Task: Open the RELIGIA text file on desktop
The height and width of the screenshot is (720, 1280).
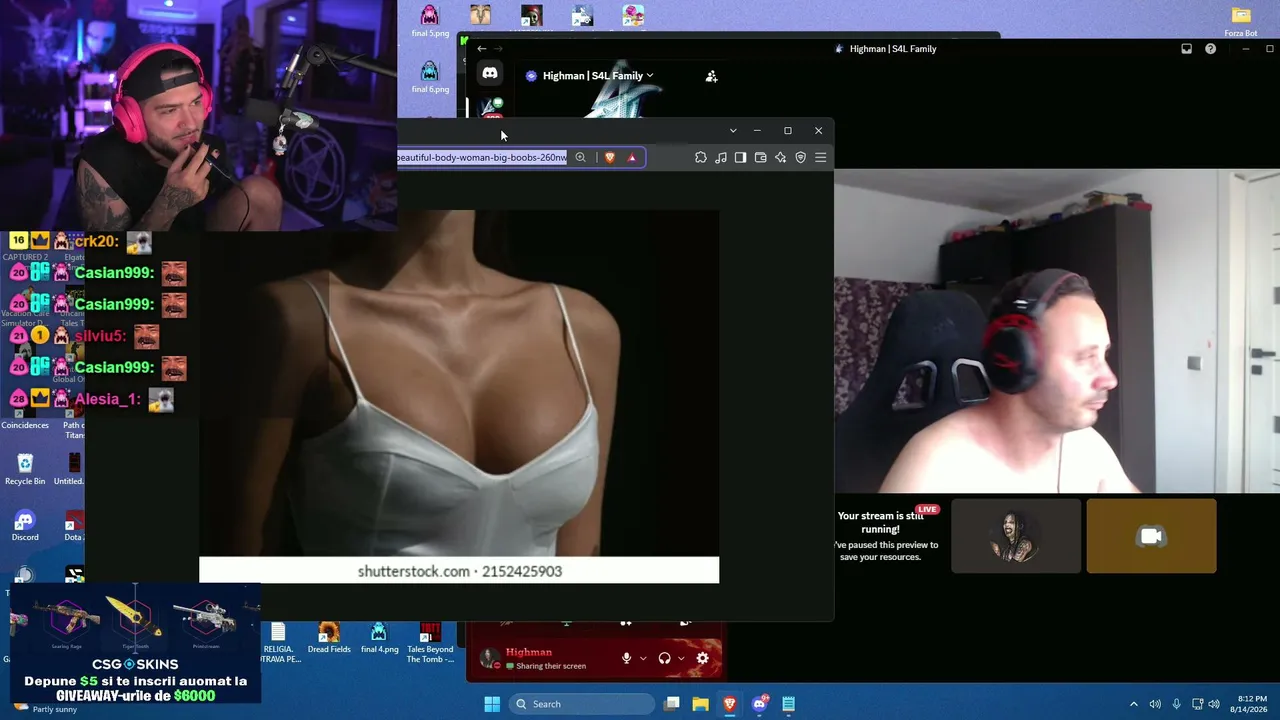Action: [279, 643]
